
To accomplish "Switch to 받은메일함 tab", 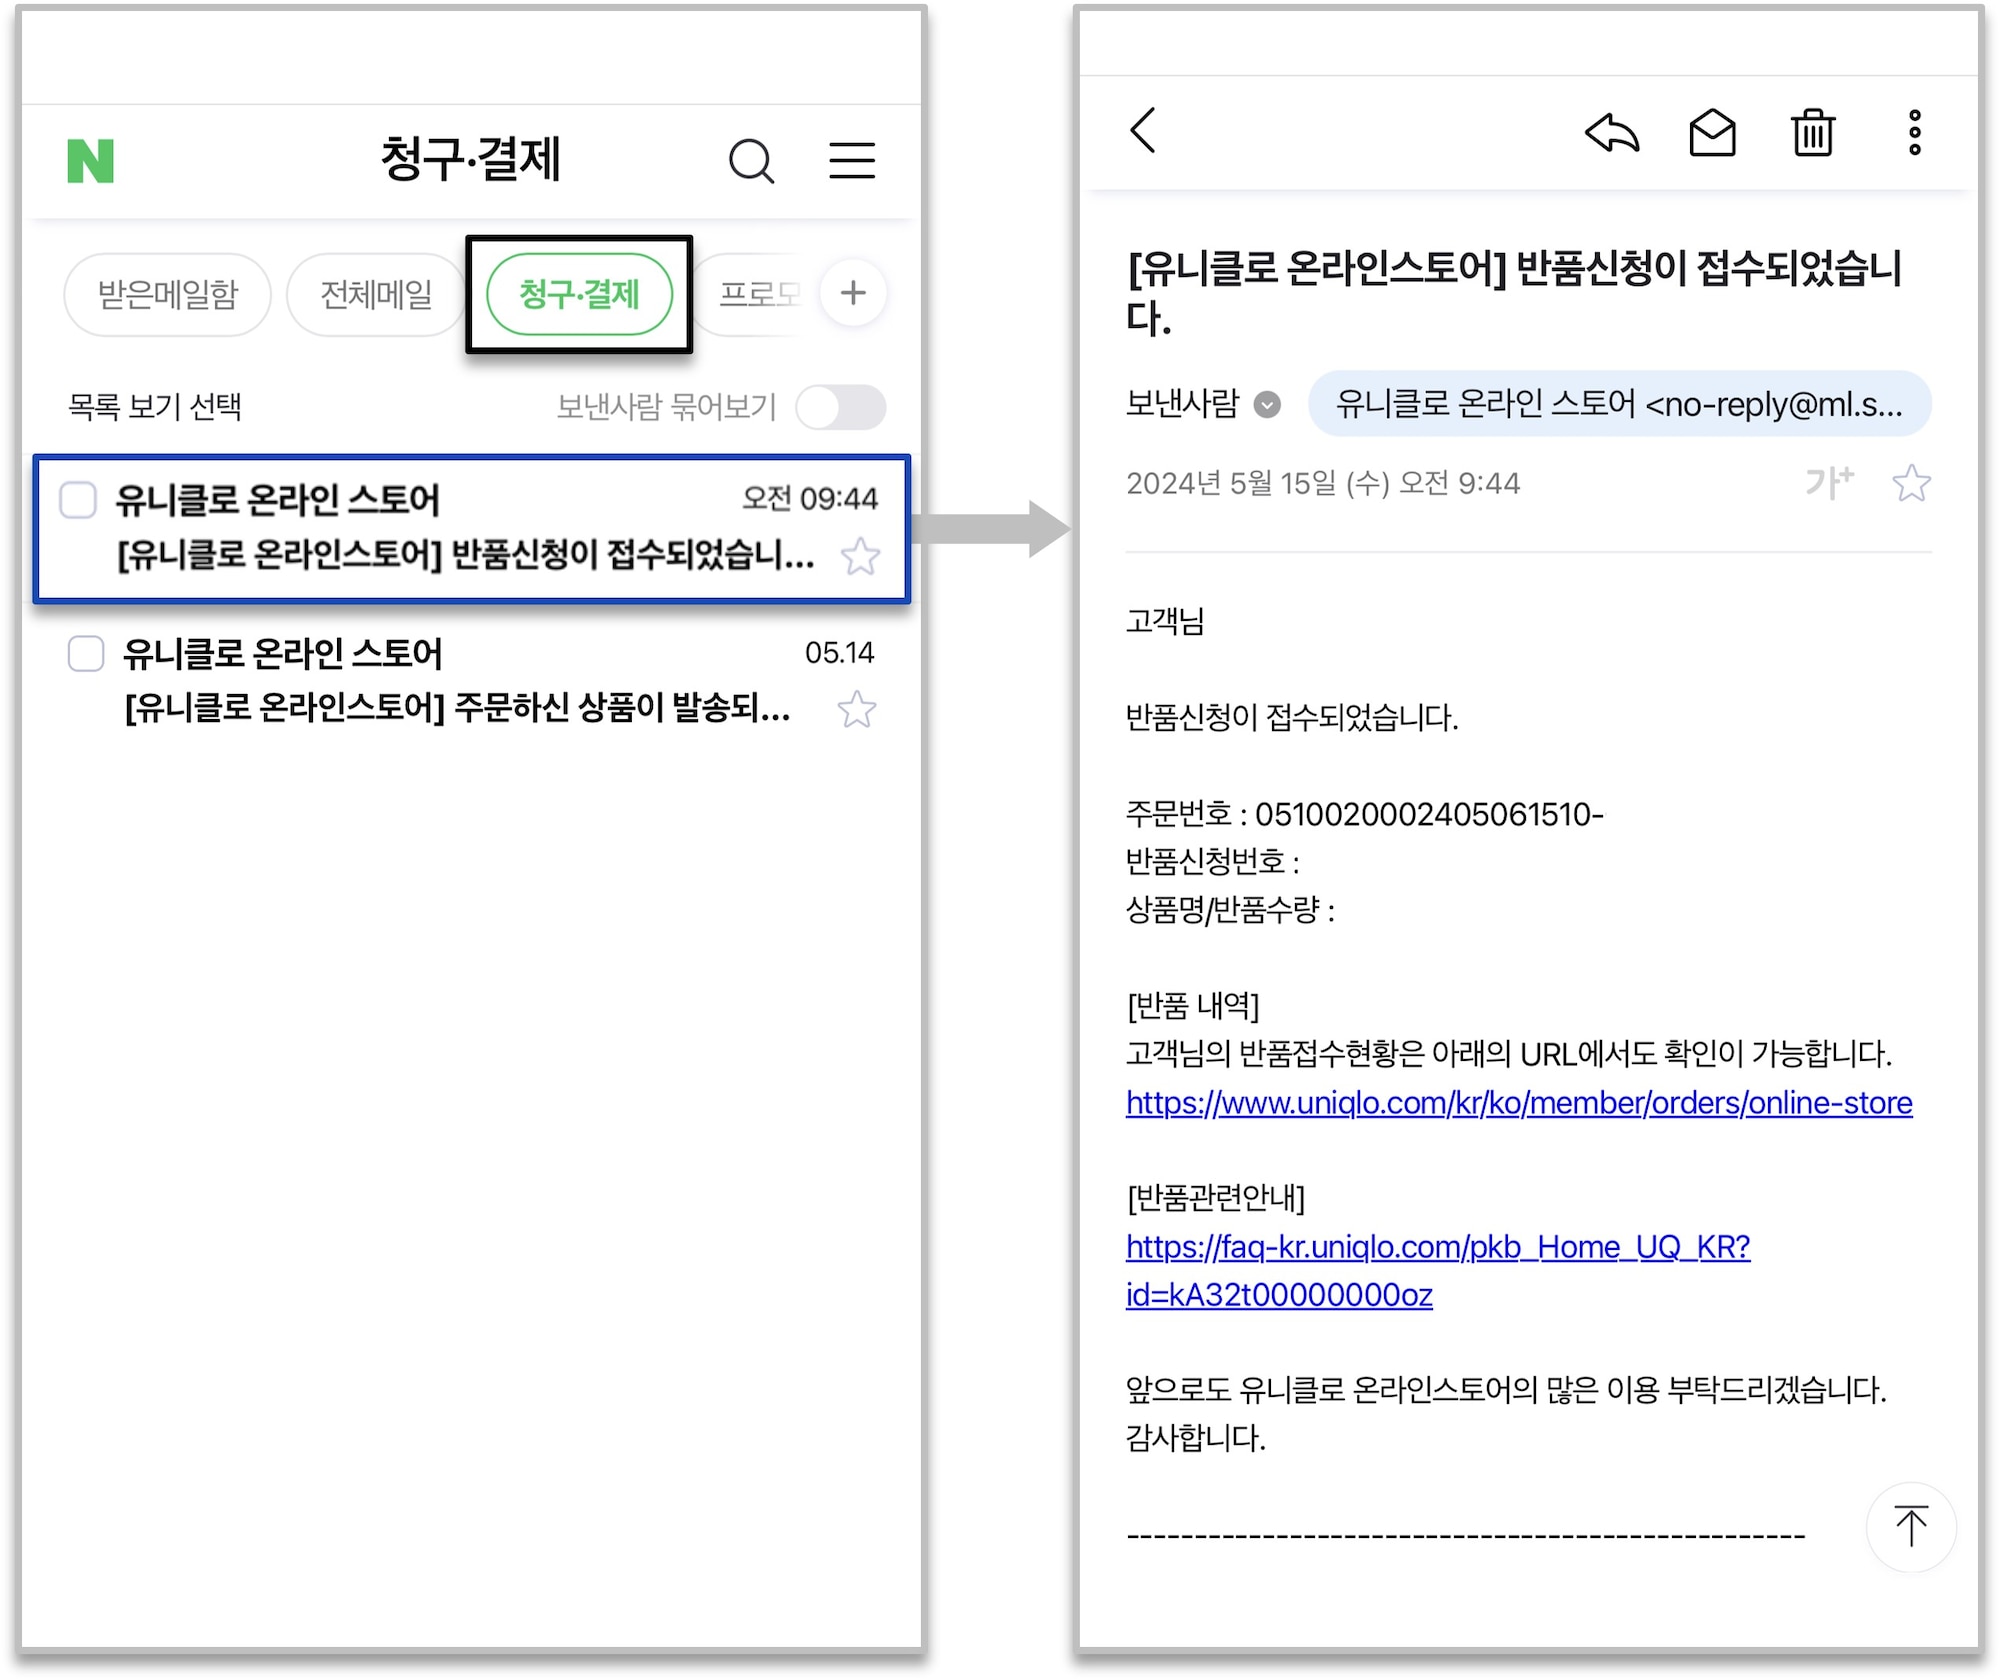I will (x=167, y=294).
